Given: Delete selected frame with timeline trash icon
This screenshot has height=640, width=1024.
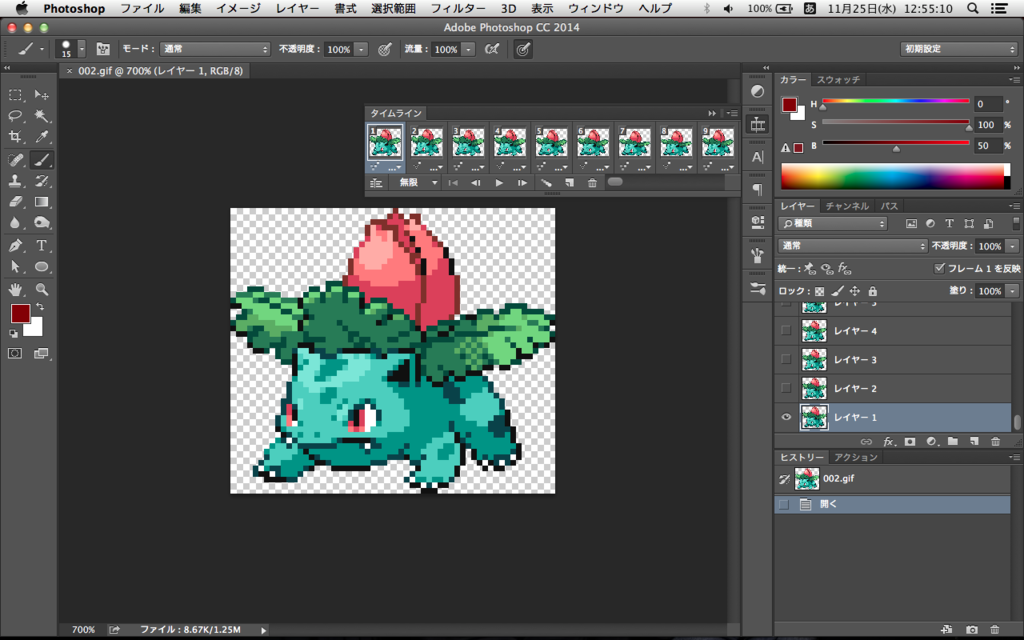Looking at the screenshot, I should click(x=592, y=183).
